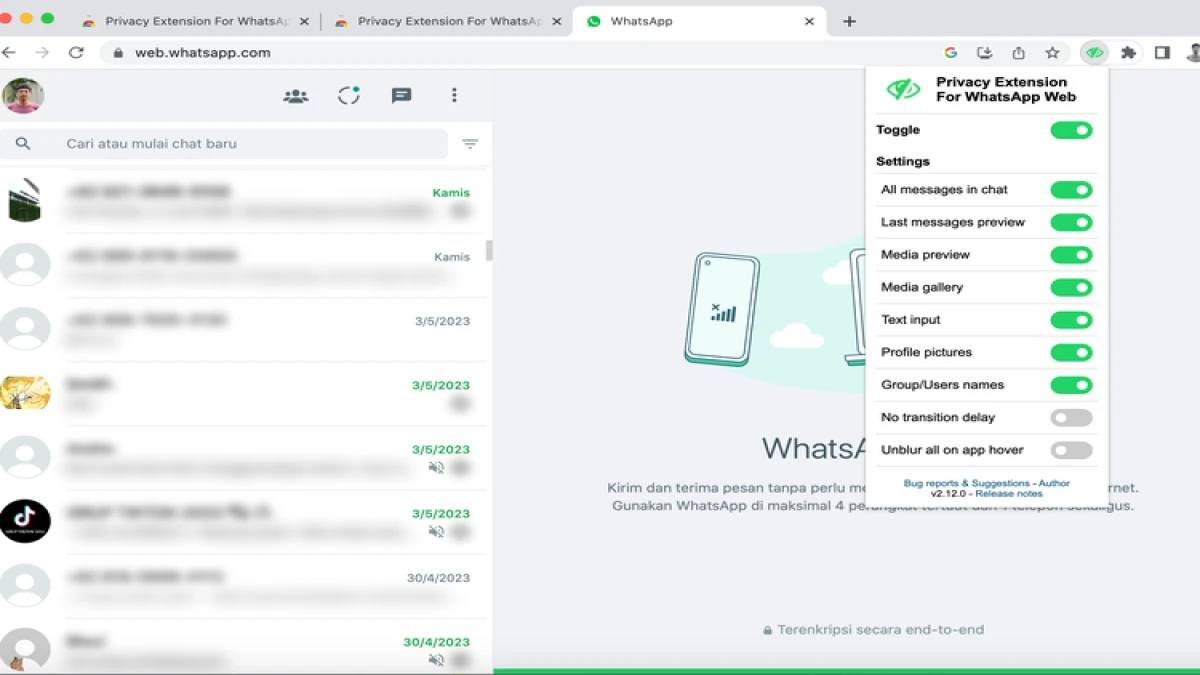Image resolution: width=1200 pixels, height=675 pixels.
Task: Go forward with browser arrow
Action: pos(42,53)
